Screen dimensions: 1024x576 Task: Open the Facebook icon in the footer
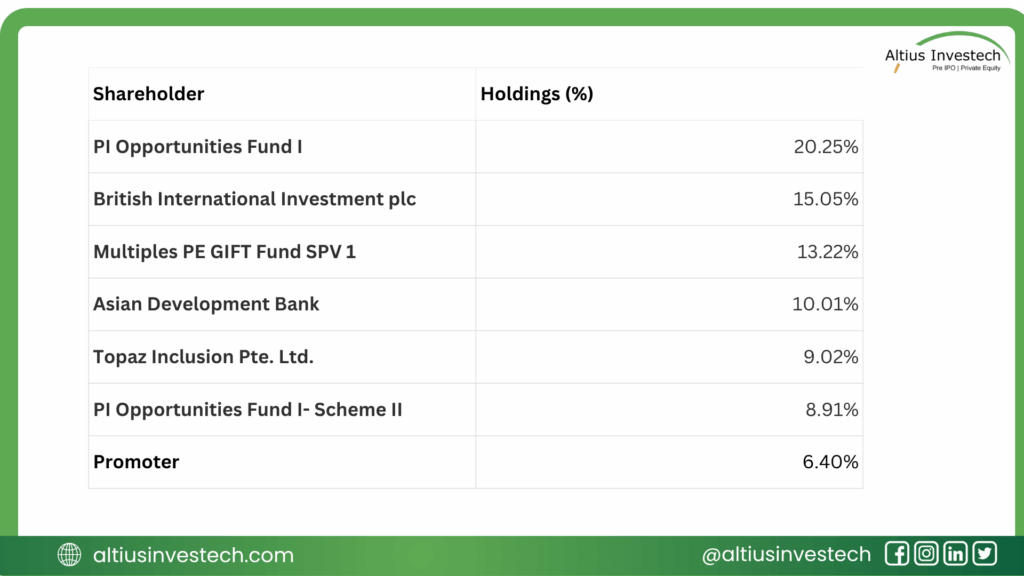[x=897, y=554]
